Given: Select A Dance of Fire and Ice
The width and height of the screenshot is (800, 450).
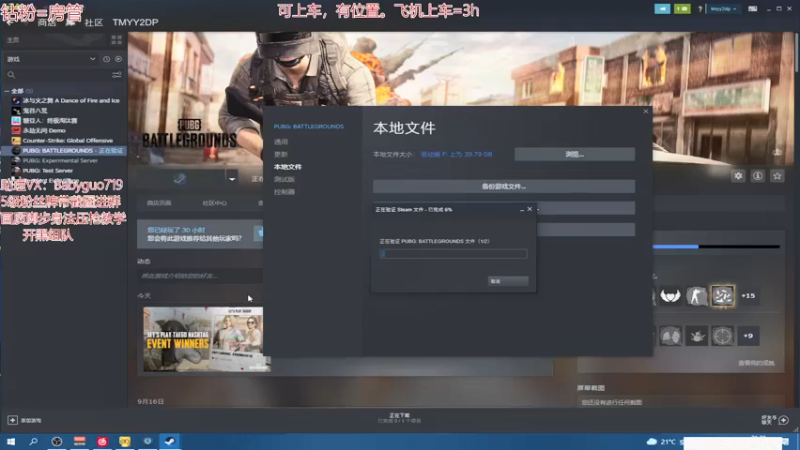Looking at the screenshot, I should point(70,101).
